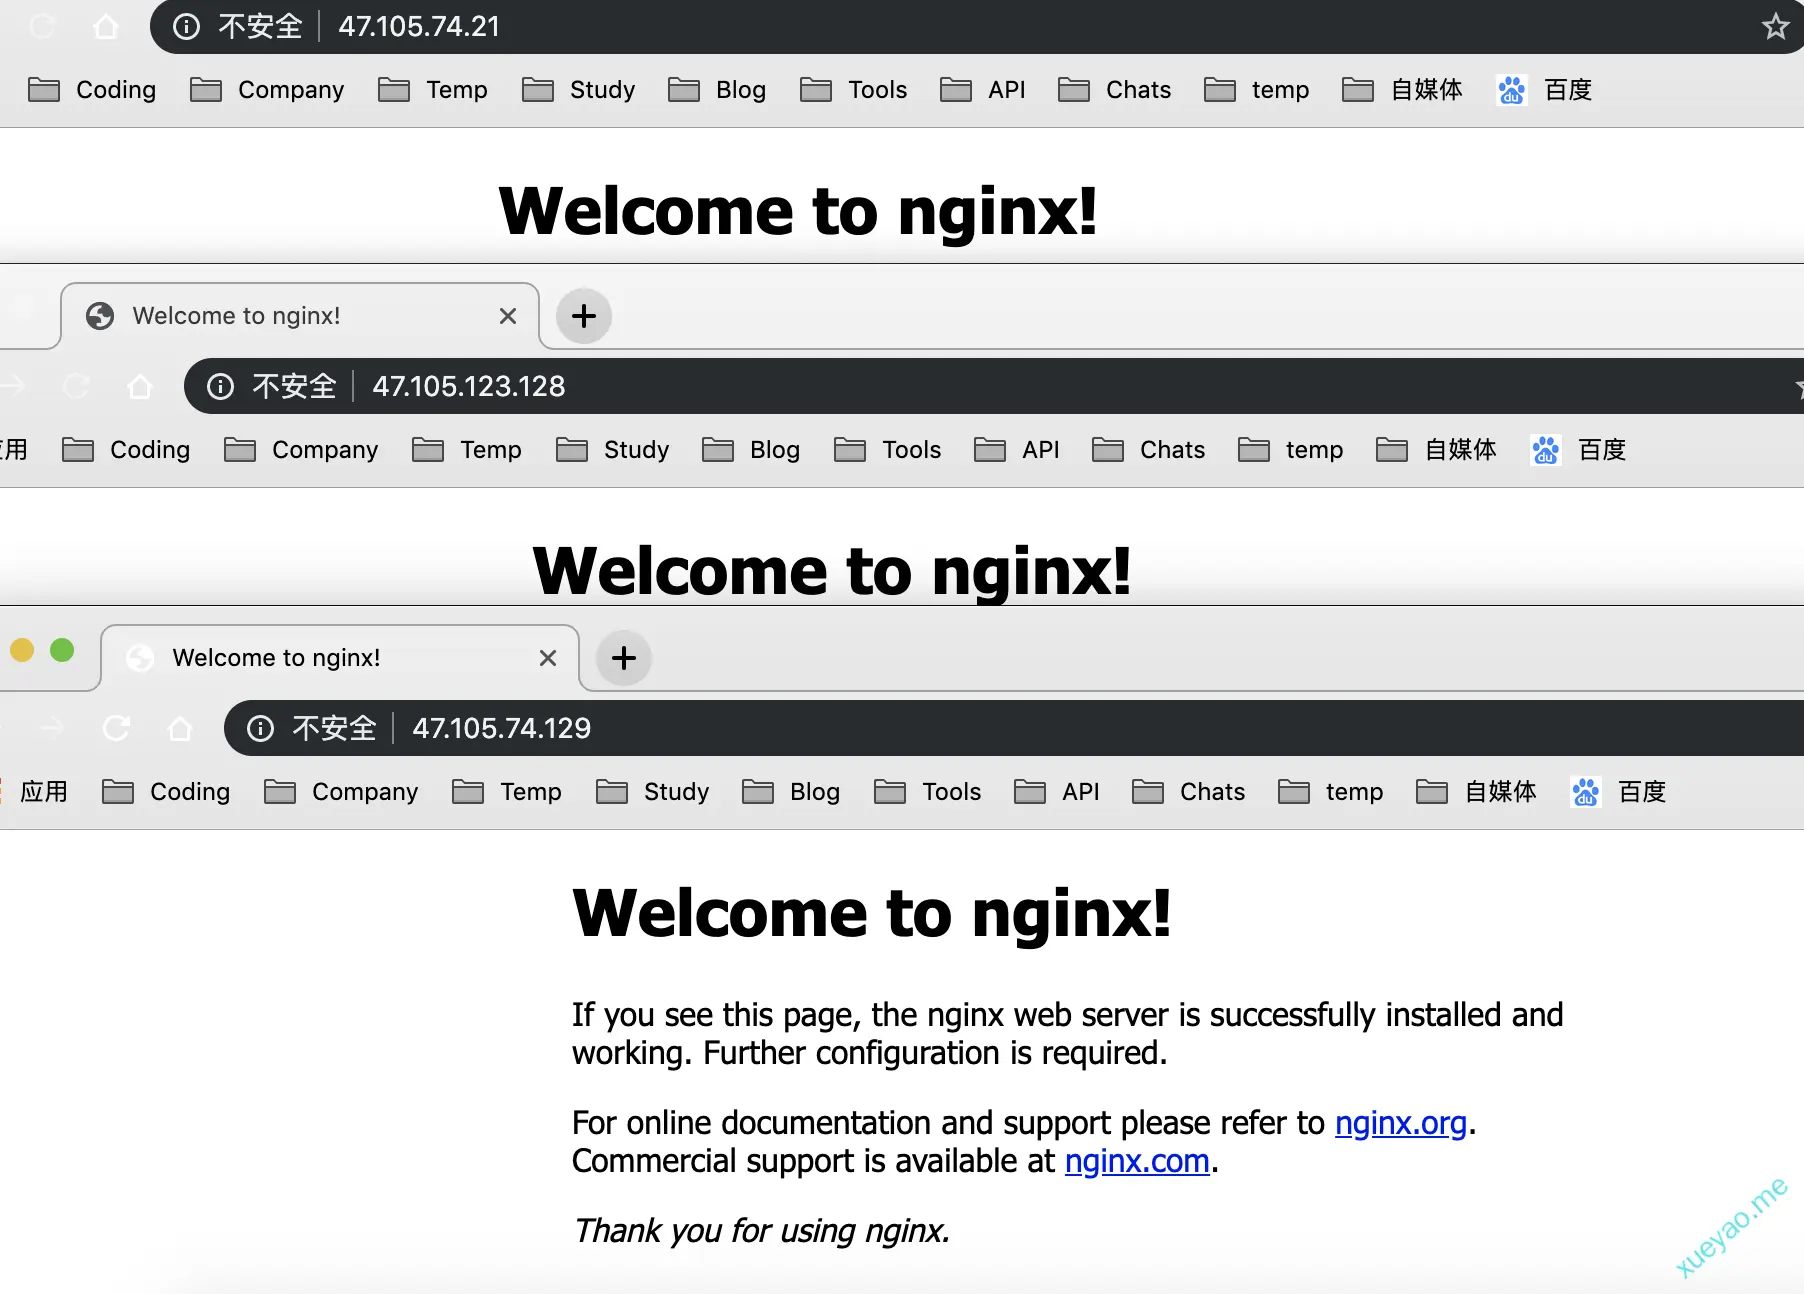This screenshot has height=1294, width=1804.
Task: Open capitalized Temp folder in 47.105.74.129 window
Action: (x=507, y=792)
